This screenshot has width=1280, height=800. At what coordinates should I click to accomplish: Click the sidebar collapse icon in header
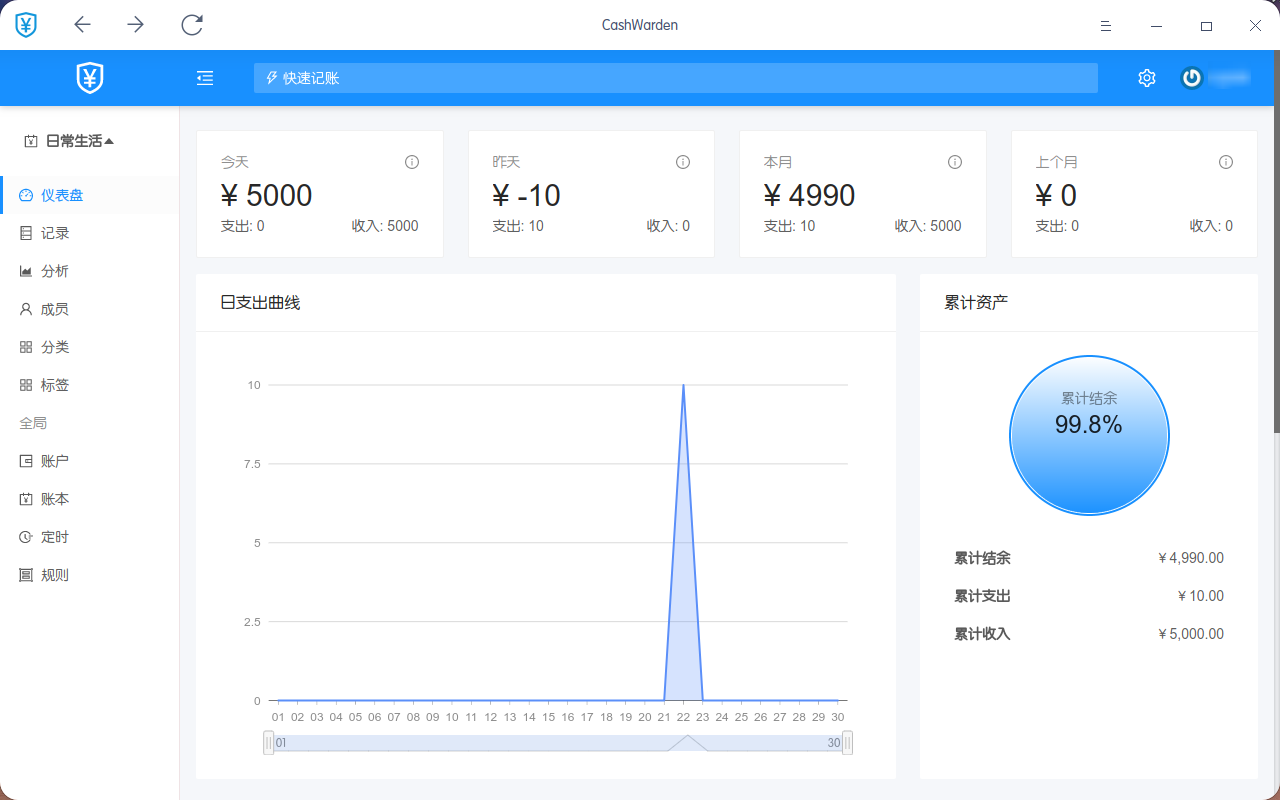(205, 78)
